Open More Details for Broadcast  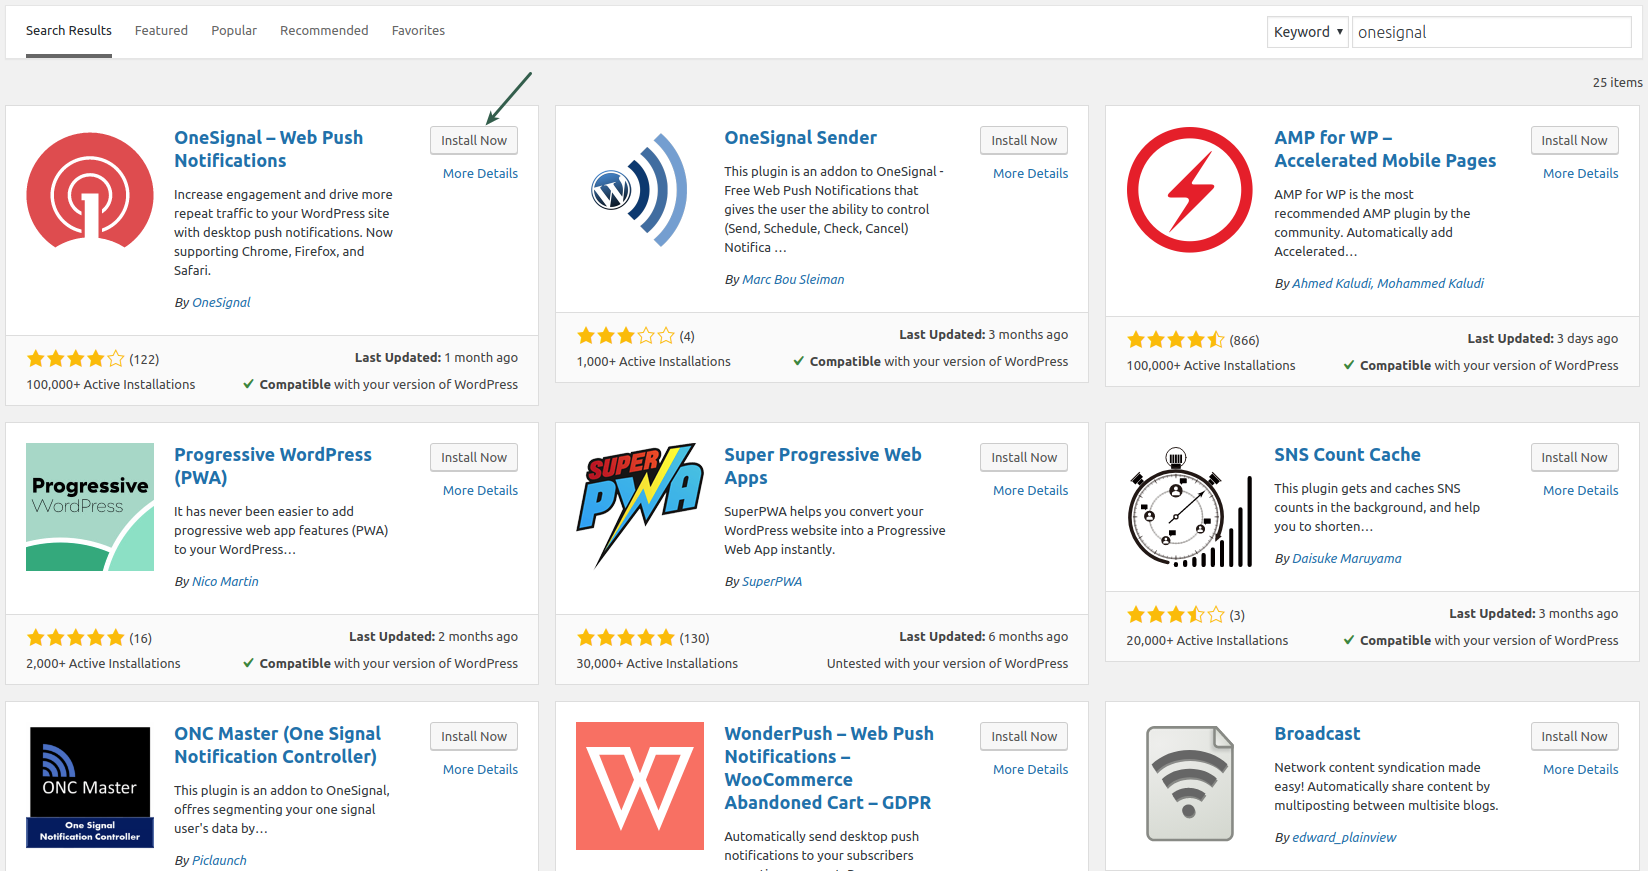pyautogui.click(x=1580, y=769)
